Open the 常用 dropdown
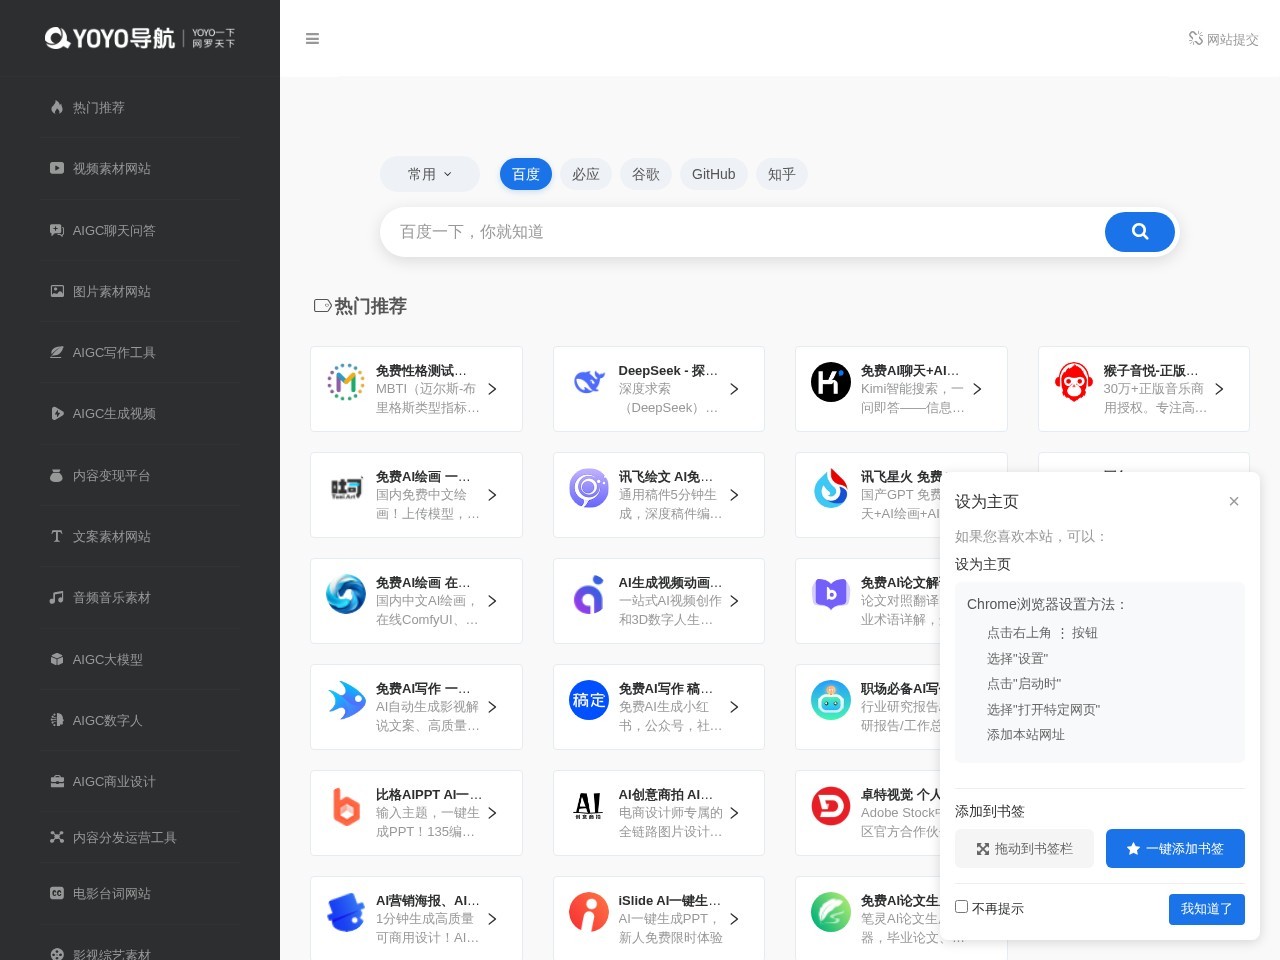This screenshot has width=1280, height=960. coord(429,174)
